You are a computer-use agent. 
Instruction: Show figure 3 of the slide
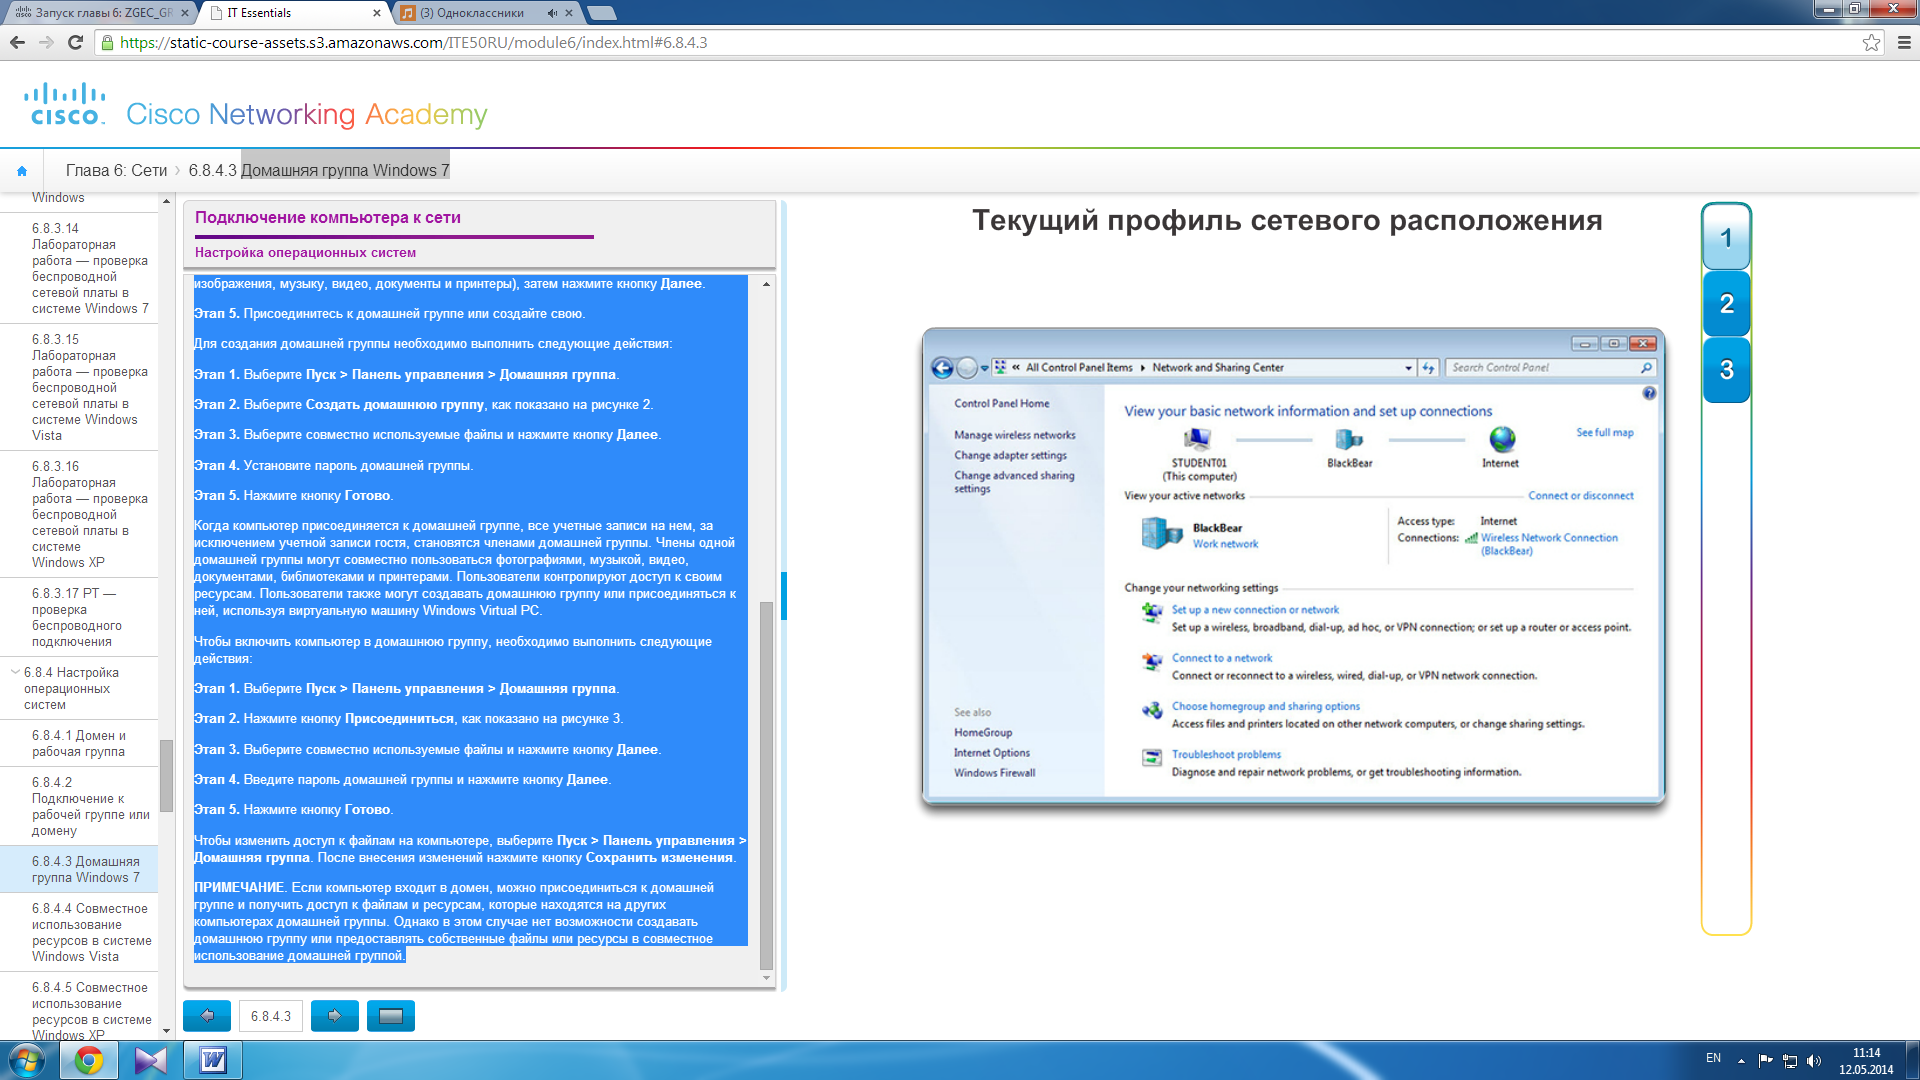pyautogui.click(x=1726, y=369)
